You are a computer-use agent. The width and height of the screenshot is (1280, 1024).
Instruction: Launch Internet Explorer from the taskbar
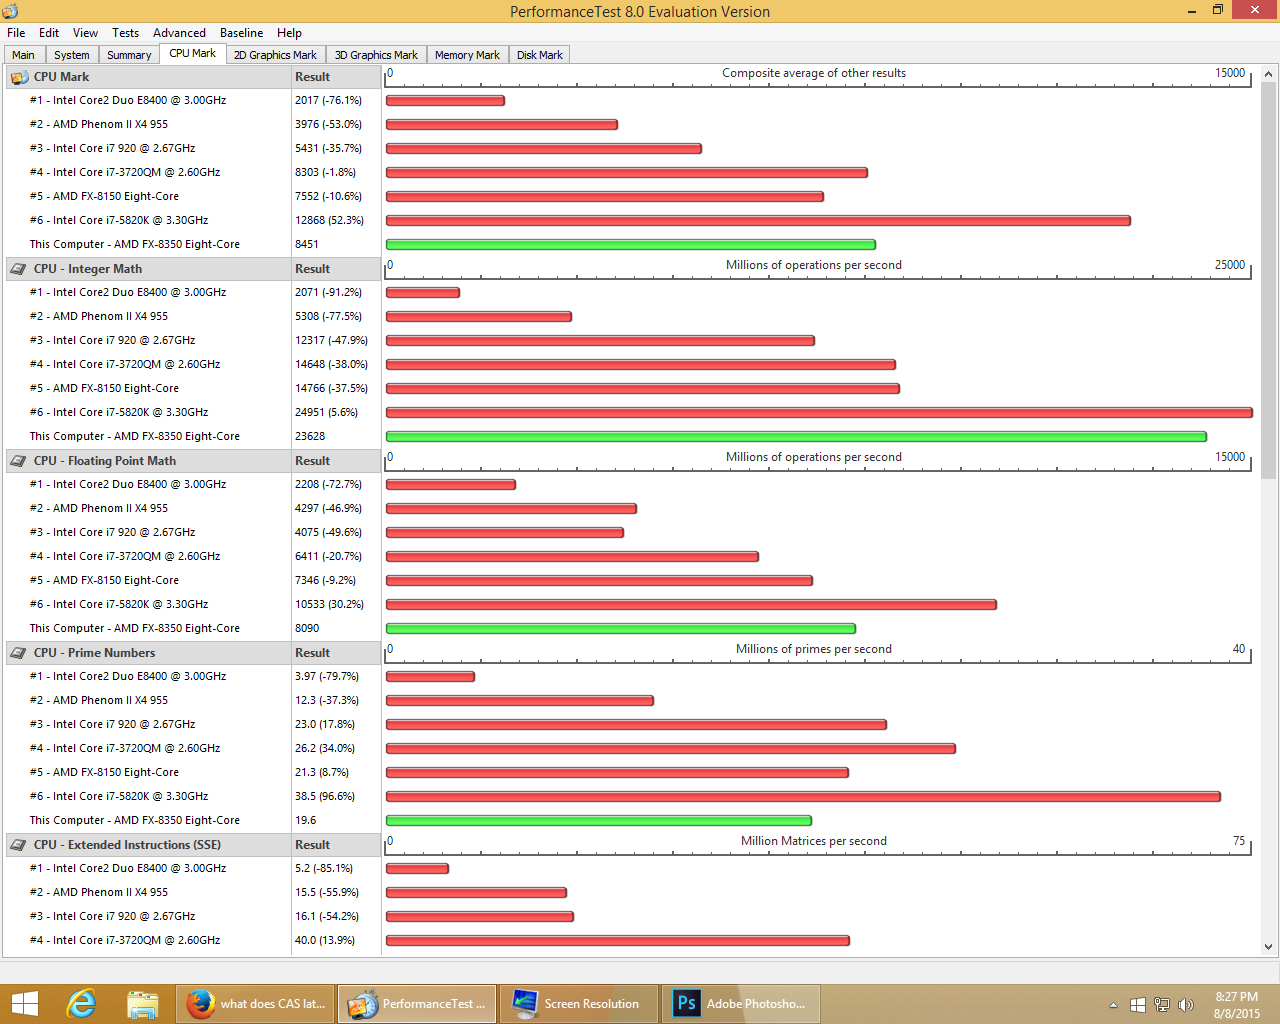click(x=81, y=1004)
